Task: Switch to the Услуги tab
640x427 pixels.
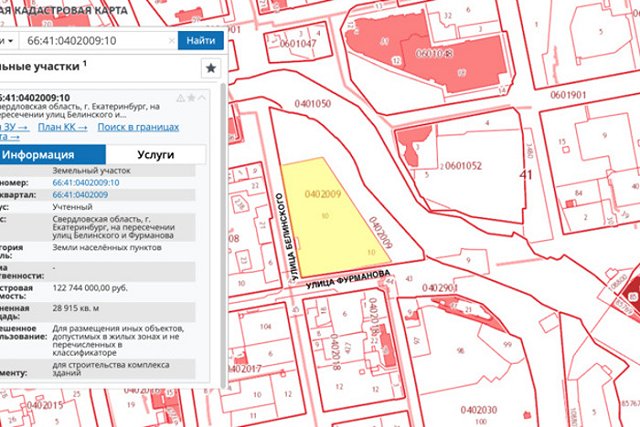Action: coord(155,156)
